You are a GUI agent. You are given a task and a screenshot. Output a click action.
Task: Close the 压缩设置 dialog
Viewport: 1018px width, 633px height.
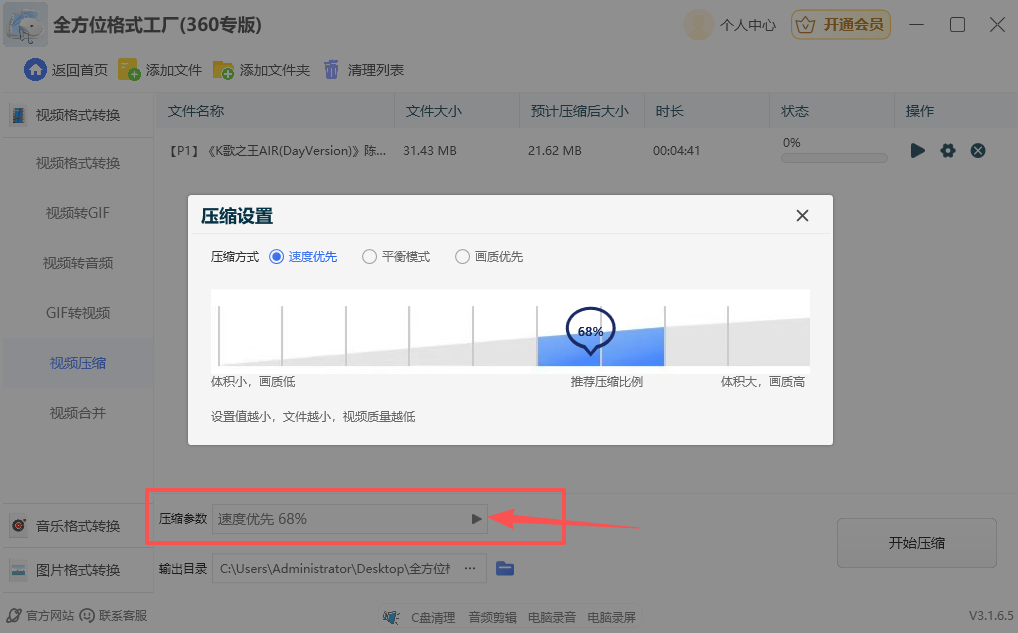[802, 215]
